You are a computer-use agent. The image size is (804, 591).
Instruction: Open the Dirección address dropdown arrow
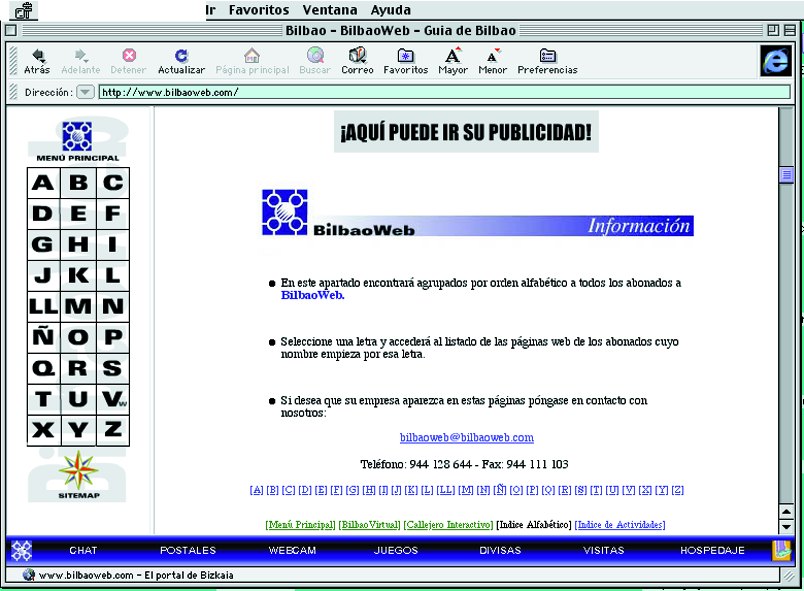click(x=85, y=92)
